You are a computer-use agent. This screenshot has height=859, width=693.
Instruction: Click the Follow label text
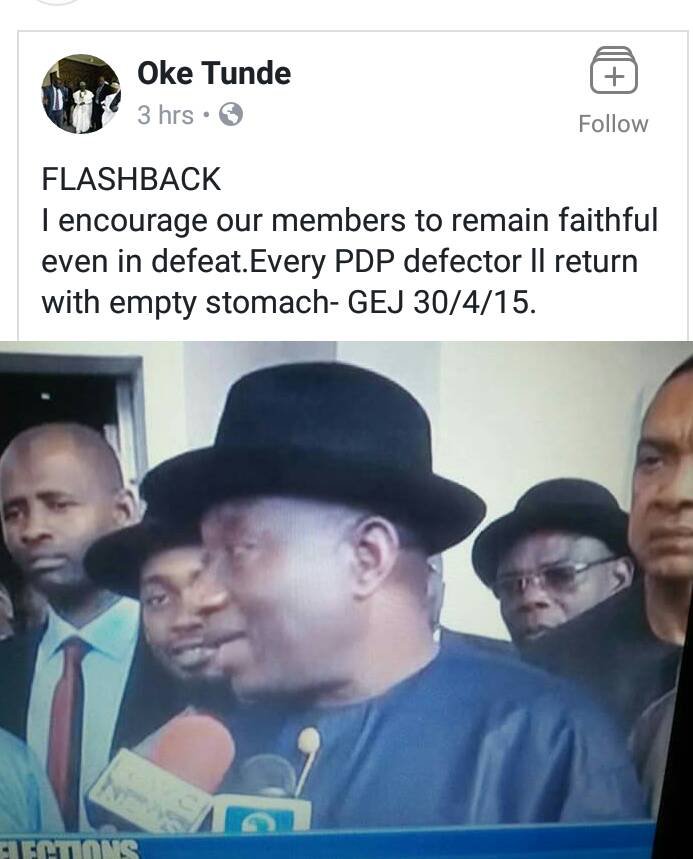coord(613,124)
